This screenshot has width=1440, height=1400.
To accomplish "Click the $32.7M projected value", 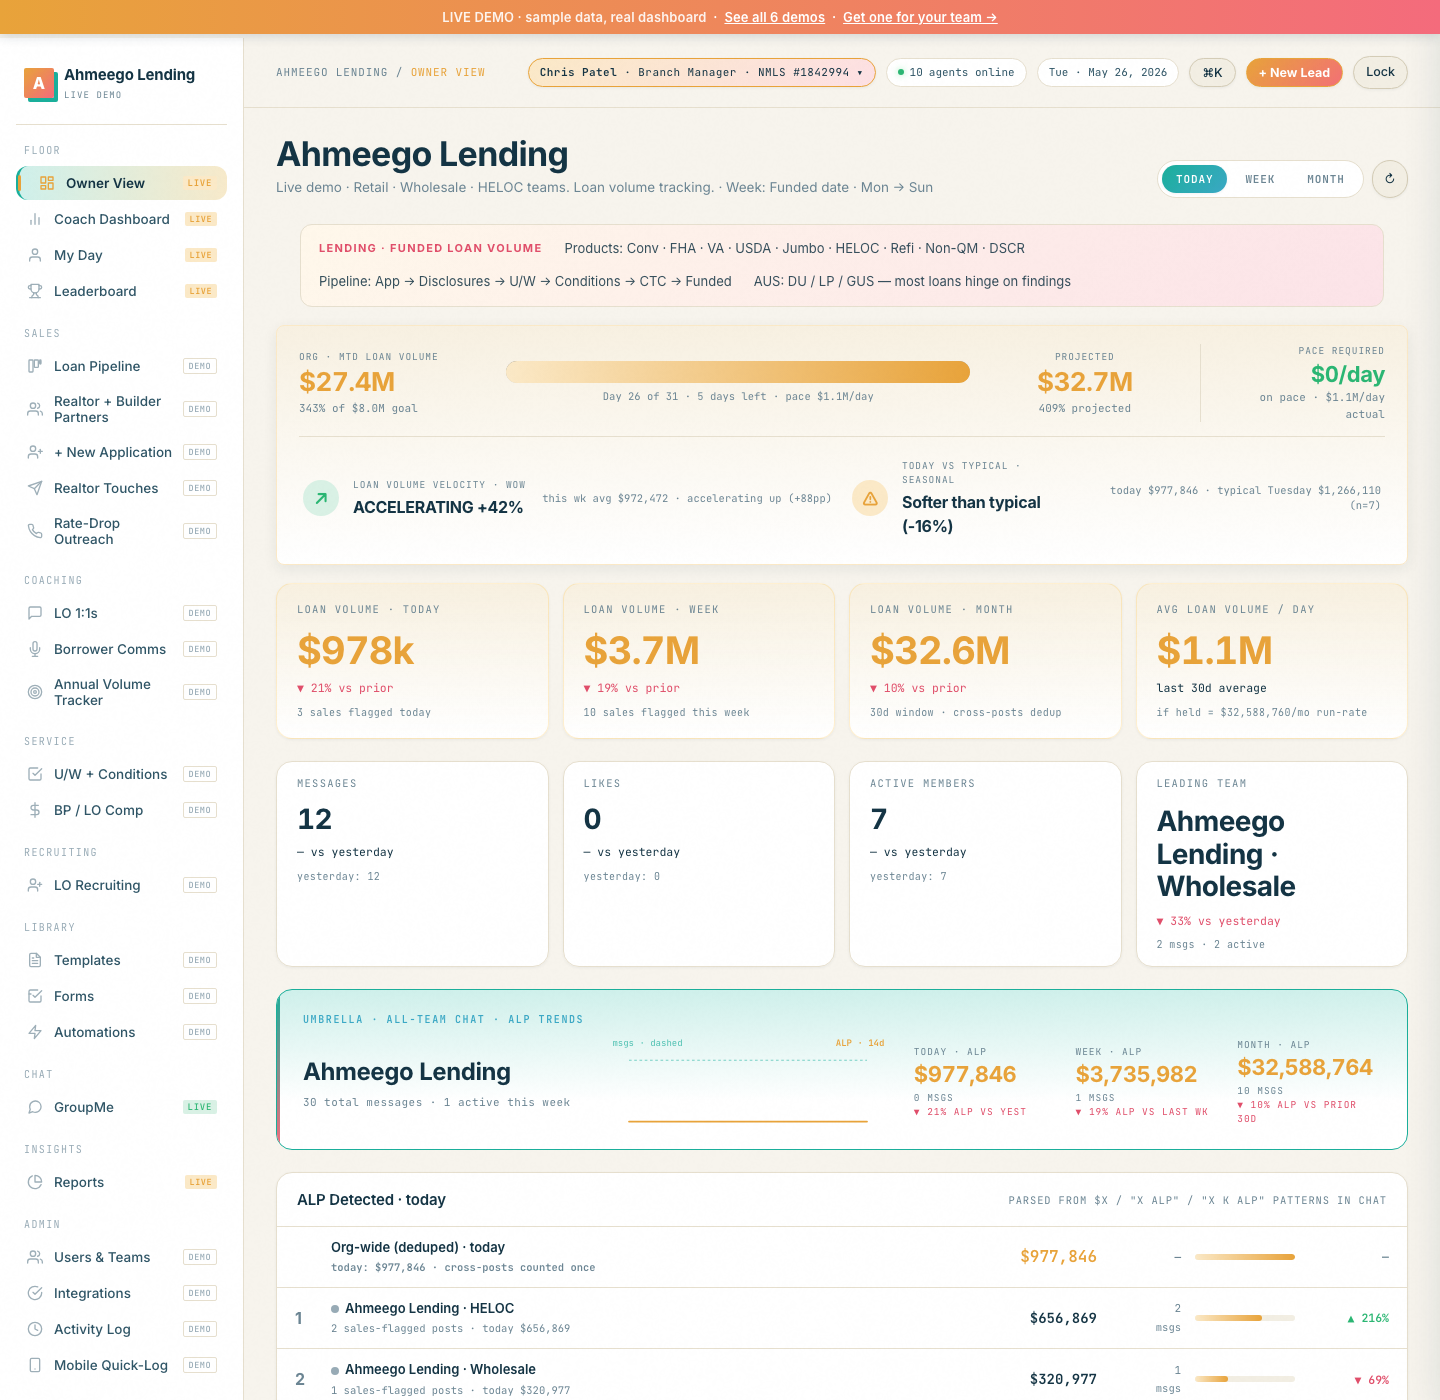I will [1085, 382].
